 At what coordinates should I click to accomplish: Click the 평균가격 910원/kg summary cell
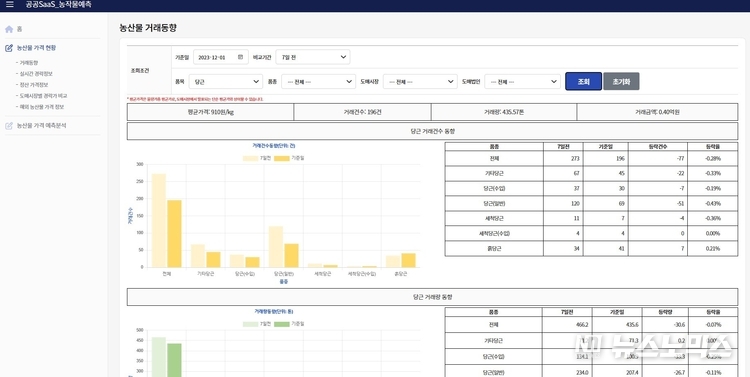[x=210, y=112]
